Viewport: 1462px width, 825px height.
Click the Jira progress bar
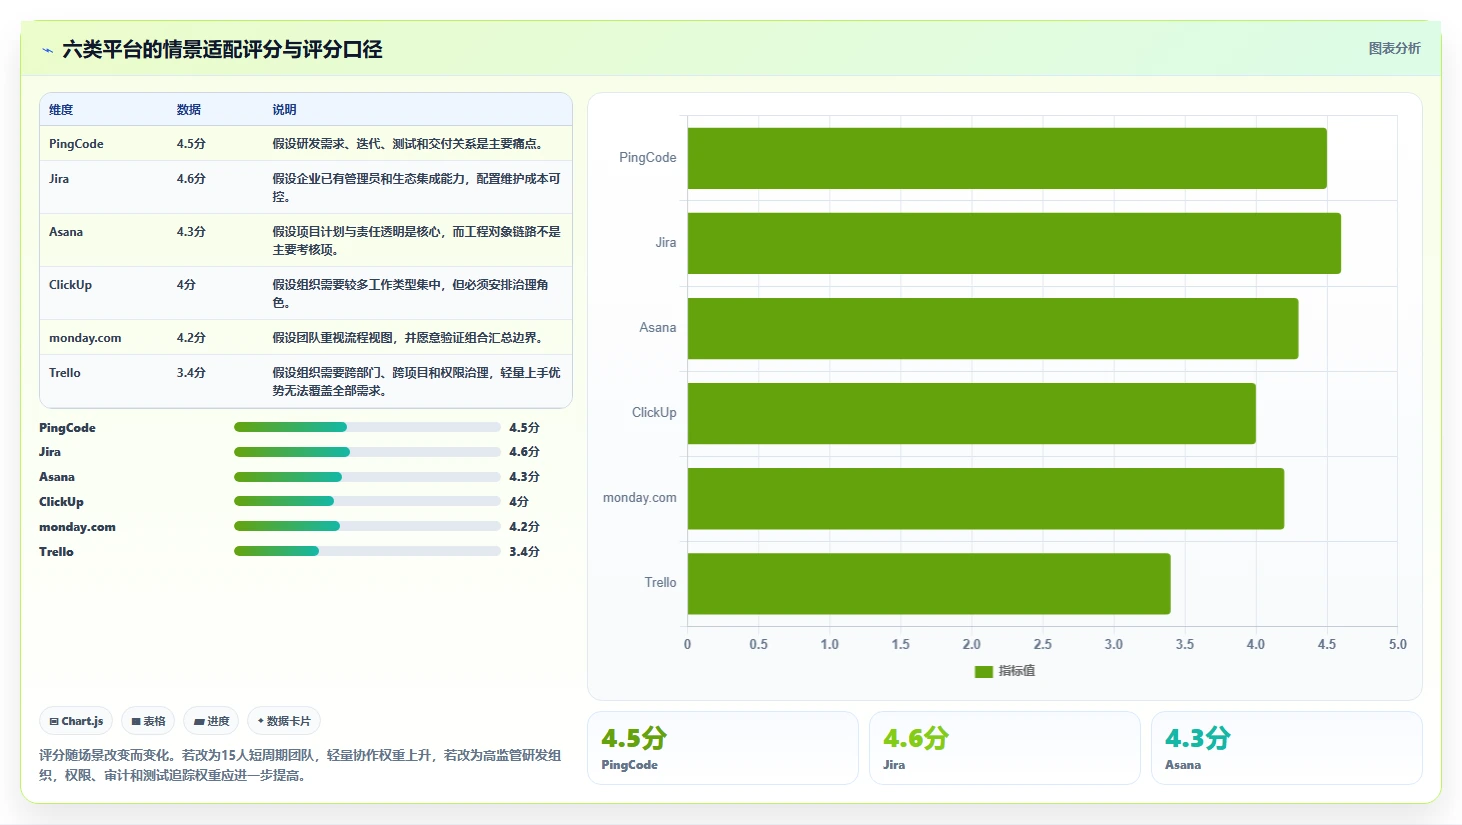click(367, 452)
